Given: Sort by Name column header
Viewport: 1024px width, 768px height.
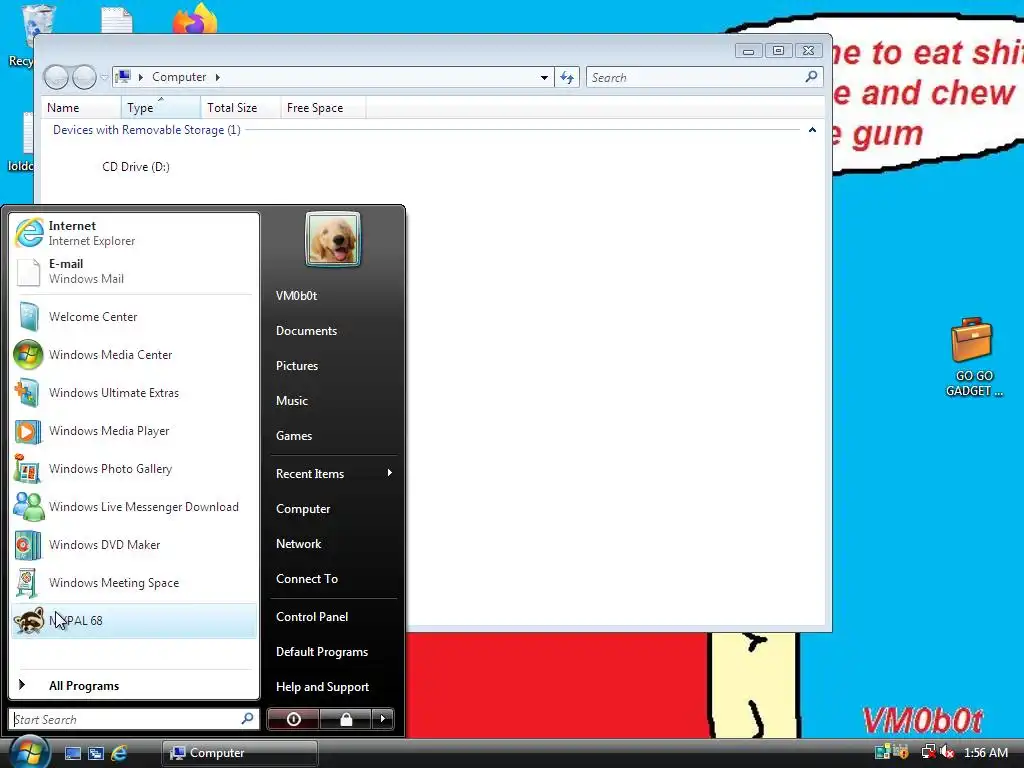Looking at the screenshot, I should 82,108.
